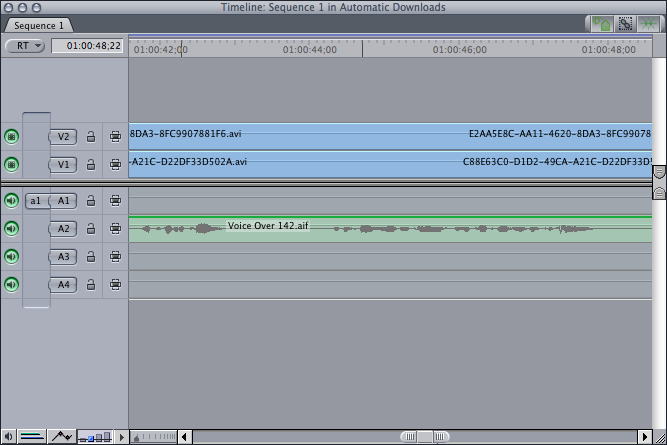
Task: Click the A3 destination track button
Action: pos(63,257)
